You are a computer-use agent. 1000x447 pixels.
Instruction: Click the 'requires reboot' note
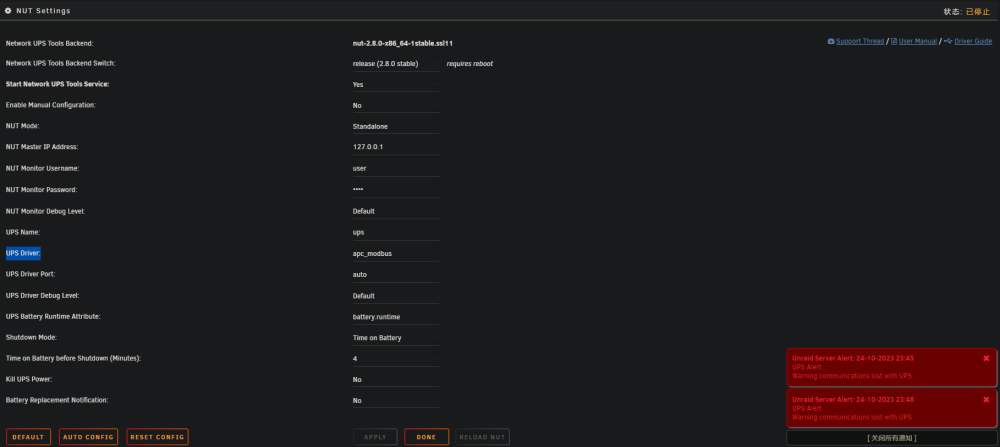tap(469, 64)
